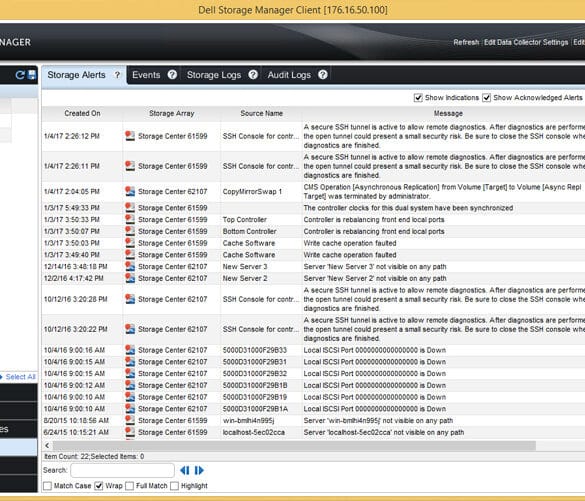Click alert icon in 1/3/17 5:49:33 PM row
This screenshot has height=501, width=585.
[130, 207]
